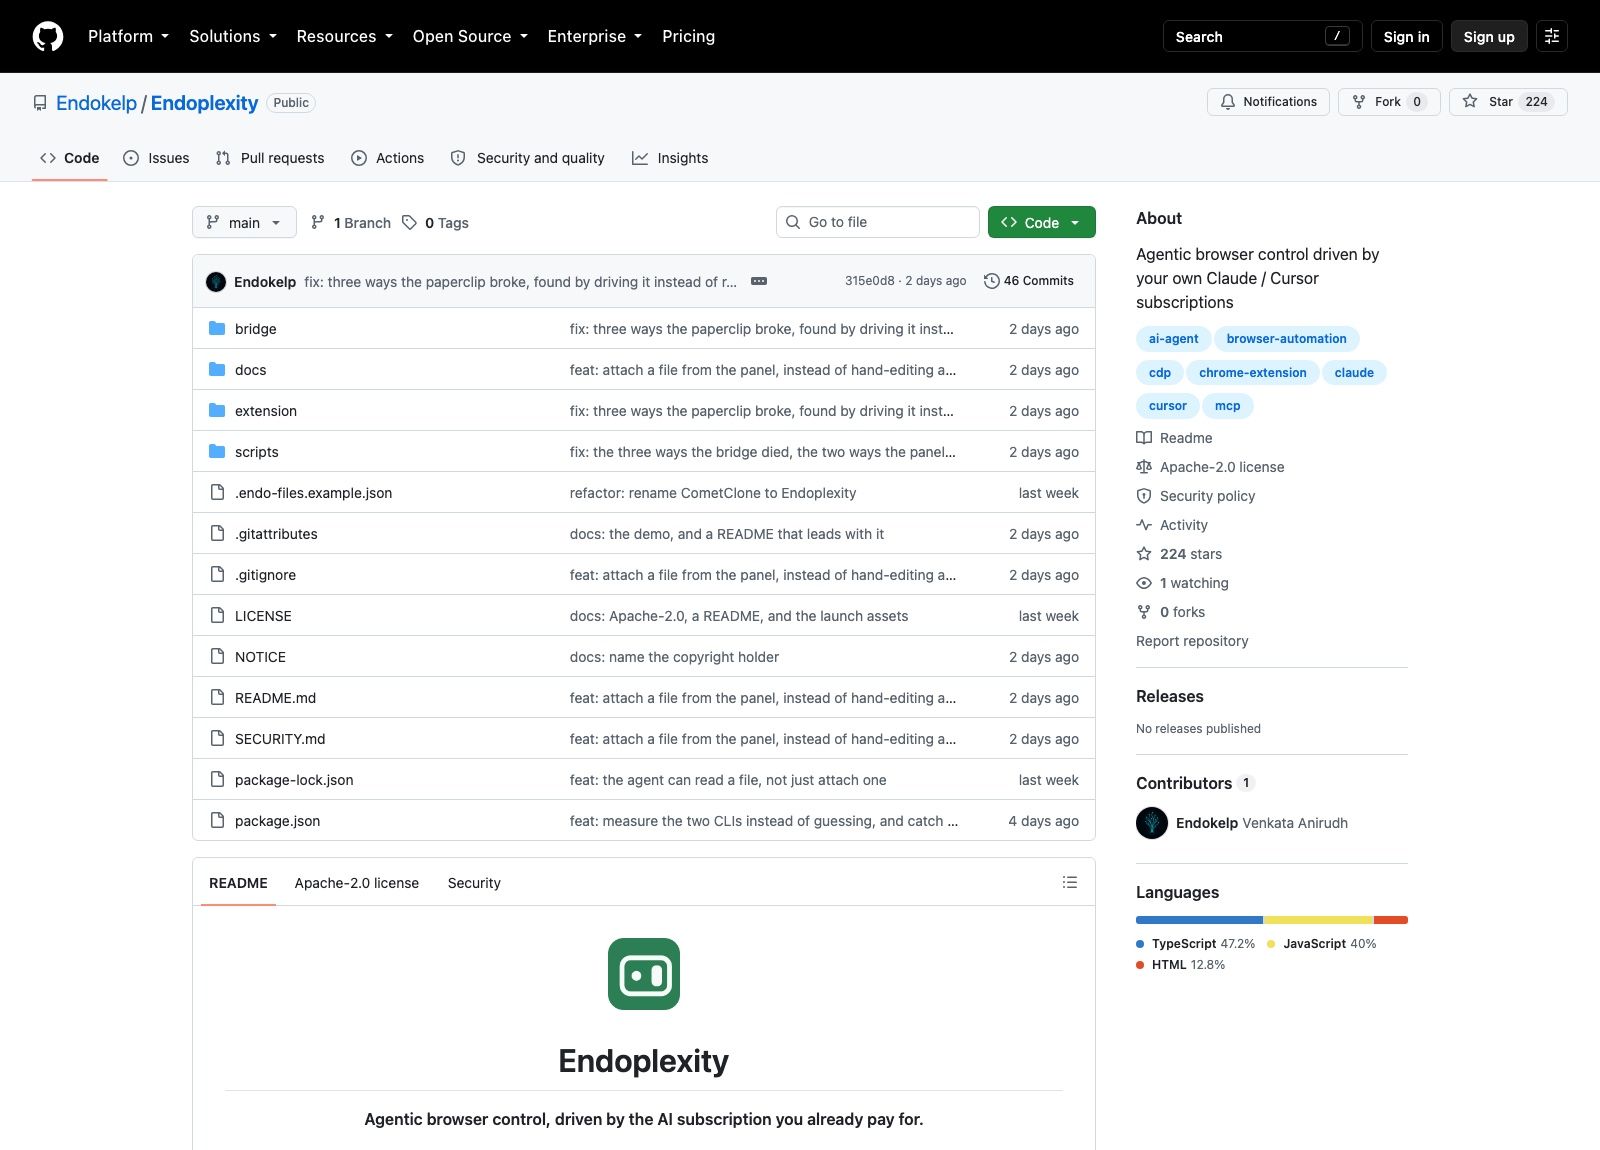
Task: Click the Endokelp contributor avatar
Action: (1152, 823)
